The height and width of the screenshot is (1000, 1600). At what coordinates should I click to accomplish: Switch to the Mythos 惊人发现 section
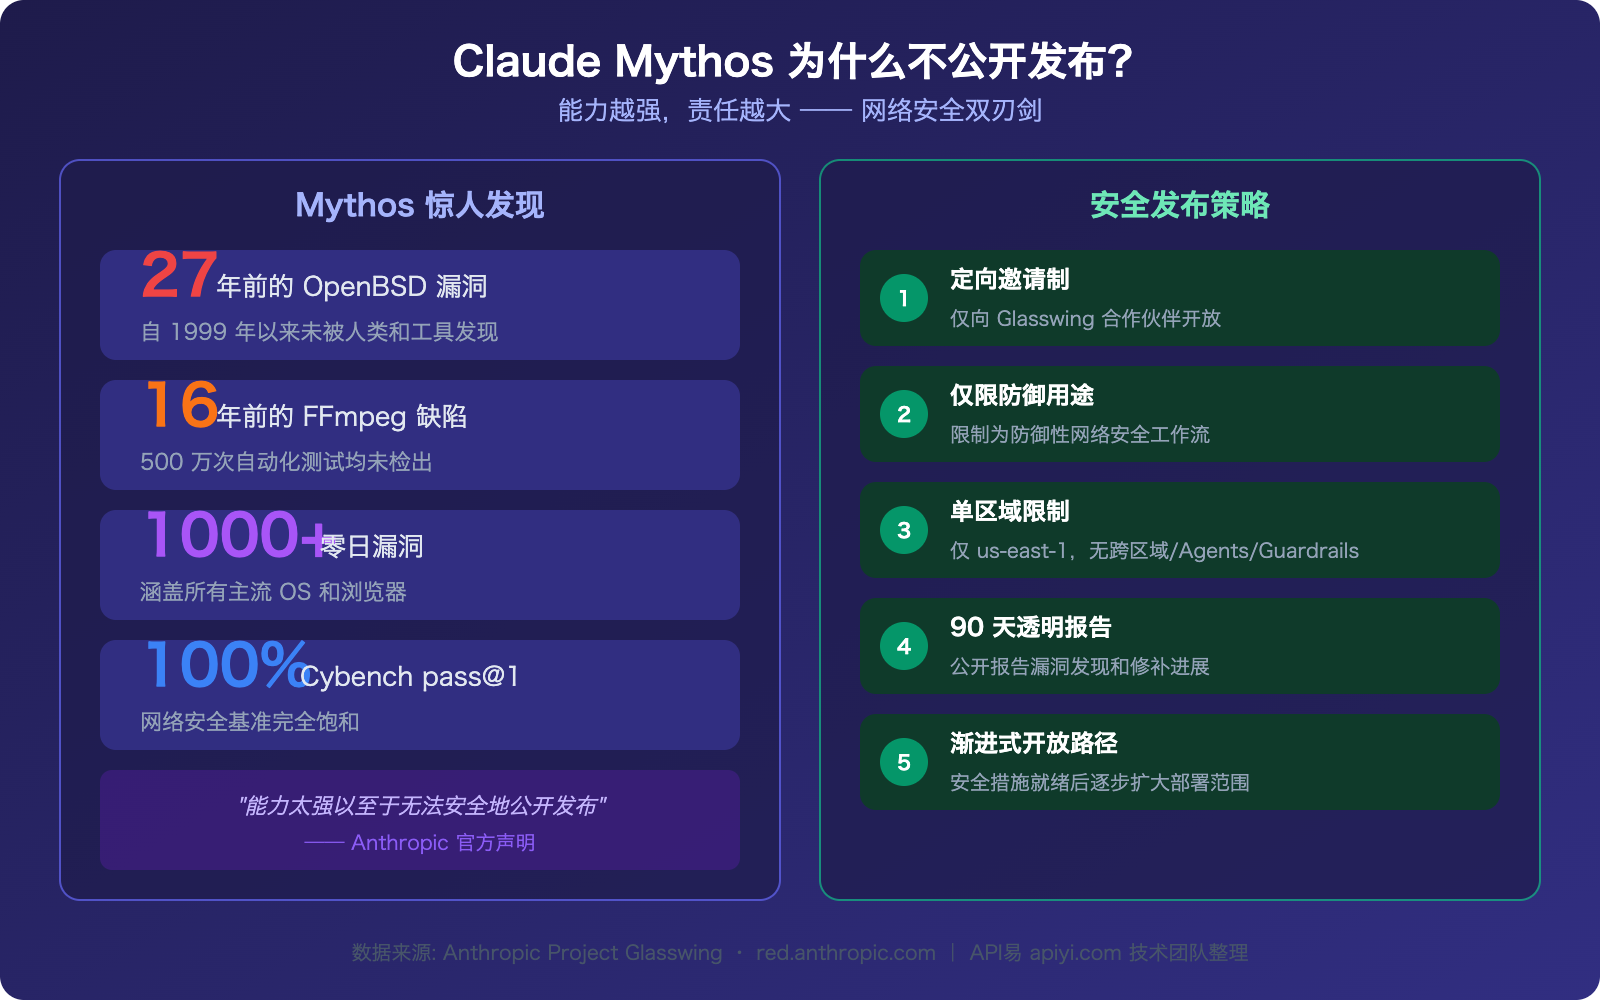pyautogui.click(x=418, y=206)
